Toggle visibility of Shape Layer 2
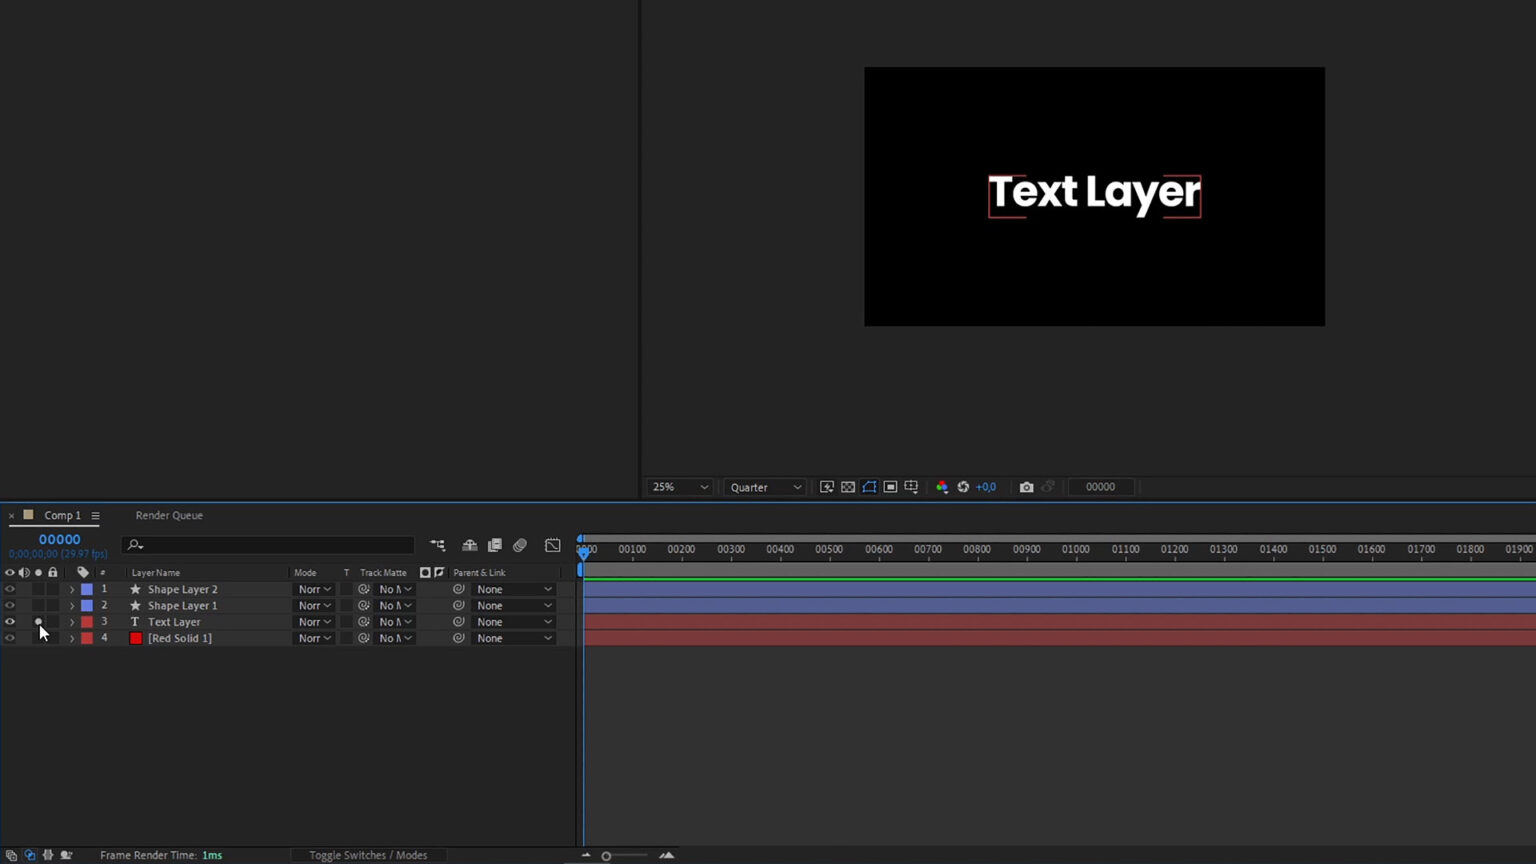1536x864 pixels. (10, 589)
